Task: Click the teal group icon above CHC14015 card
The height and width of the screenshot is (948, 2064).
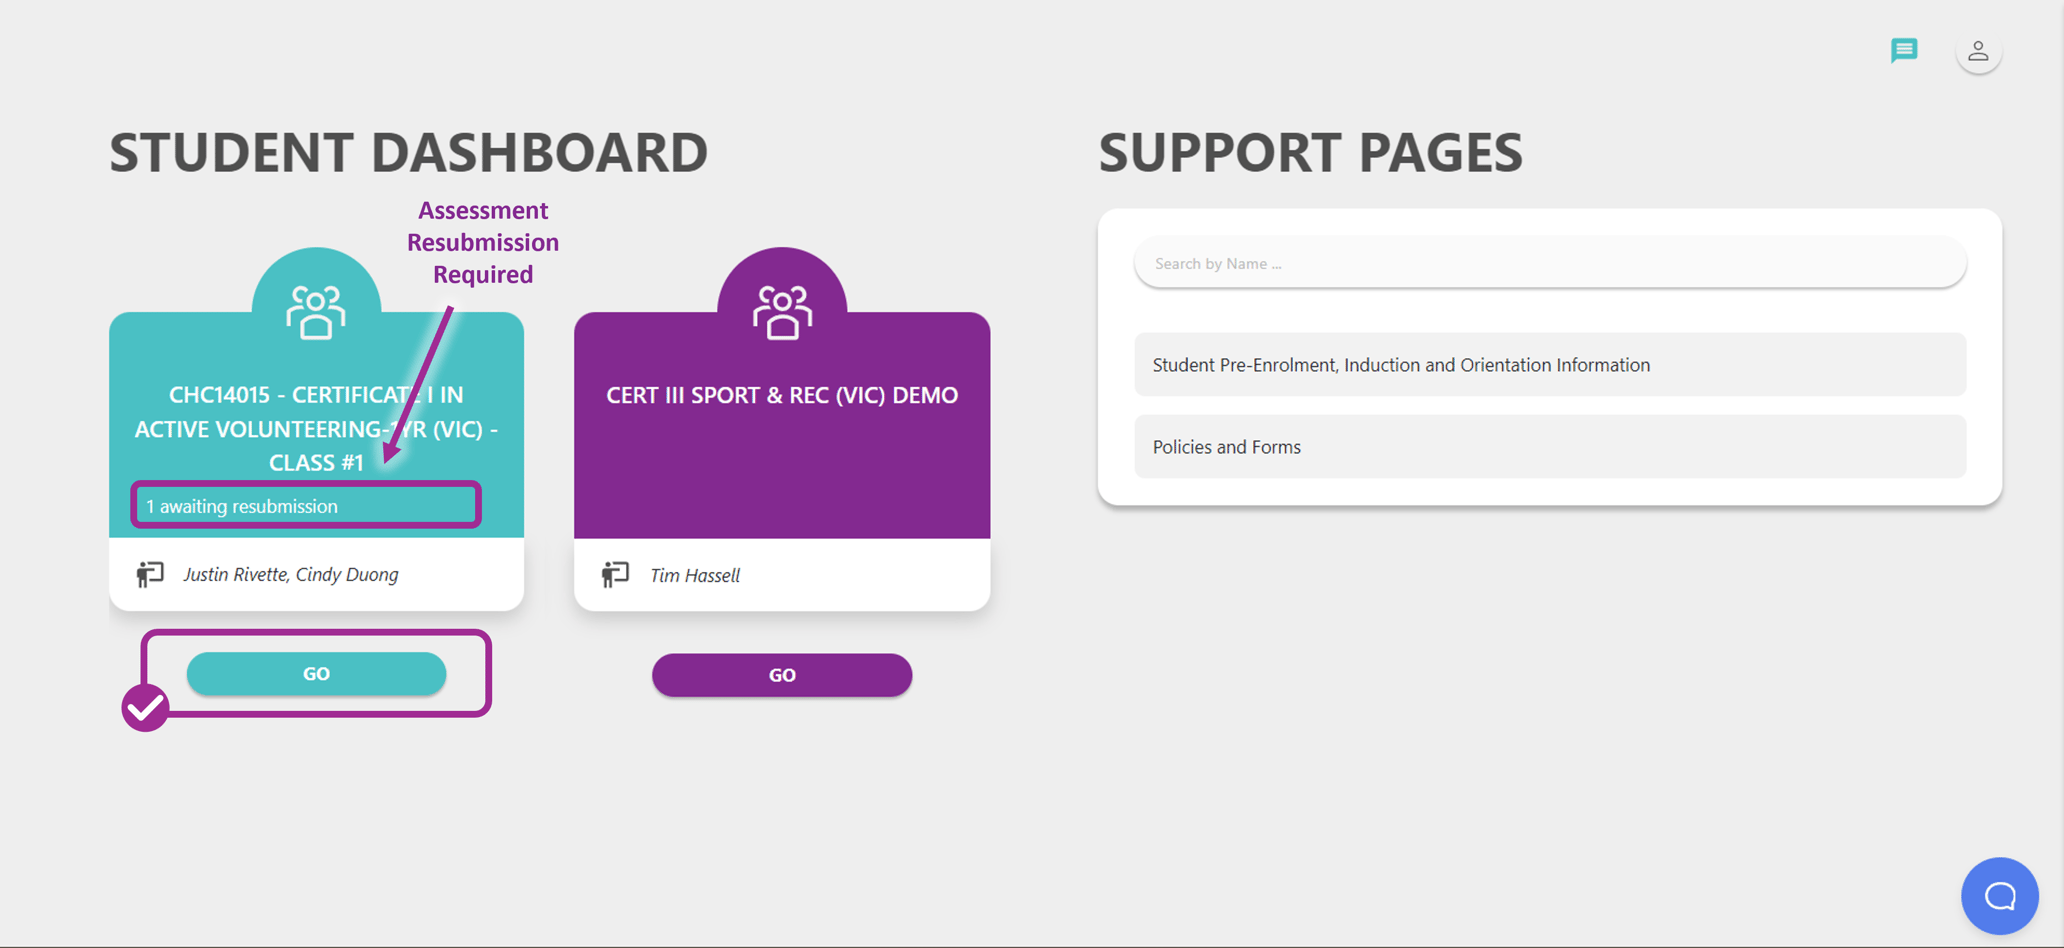Action: (316, 311)
